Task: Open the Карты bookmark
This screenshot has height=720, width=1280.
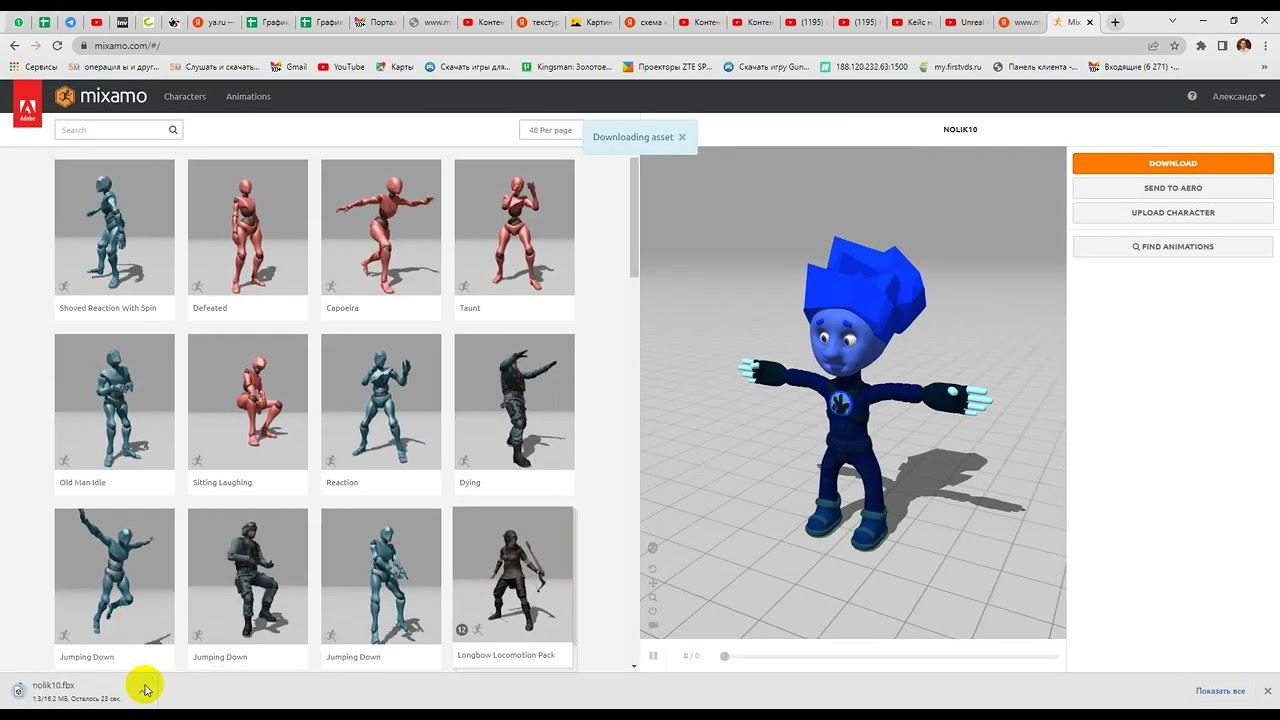Action: pyautogui.click(x=395, y=67)
